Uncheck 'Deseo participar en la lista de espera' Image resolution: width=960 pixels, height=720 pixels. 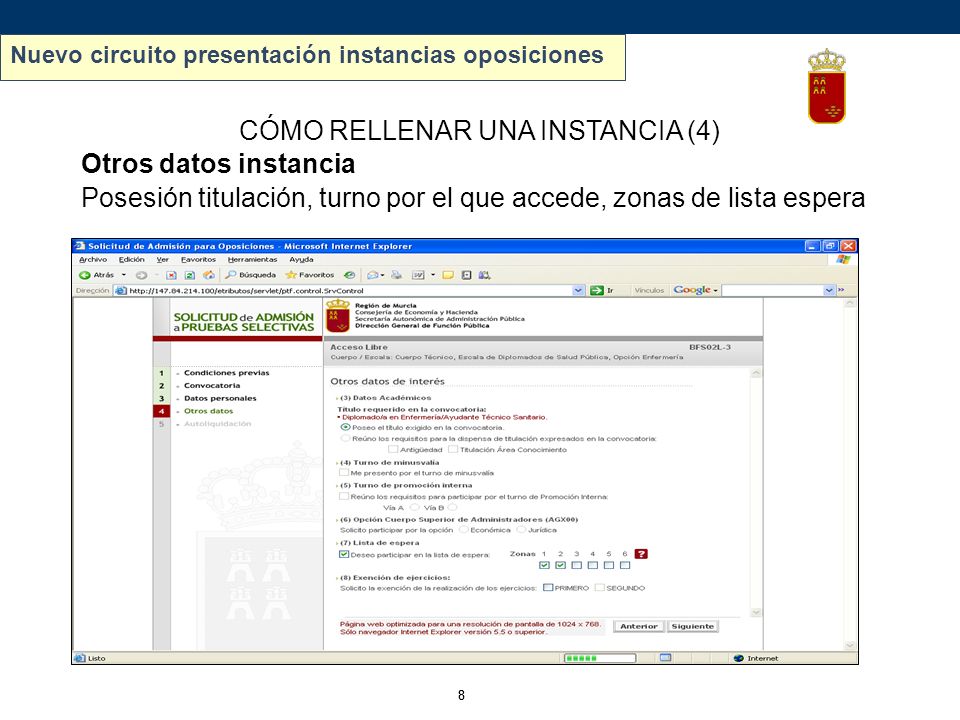point(344,555)
